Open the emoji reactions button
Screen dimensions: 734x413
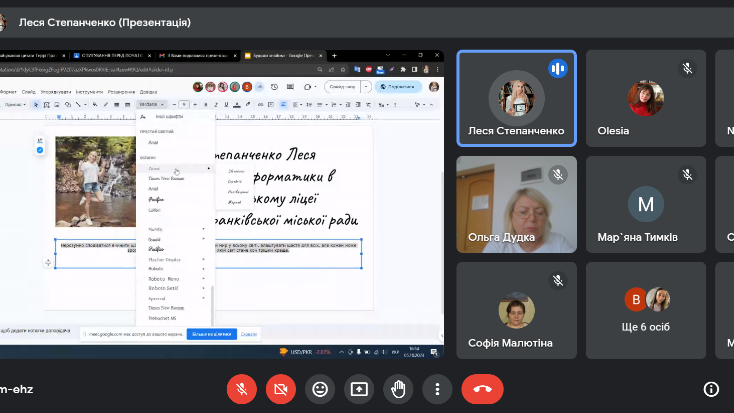pos(320,388)
